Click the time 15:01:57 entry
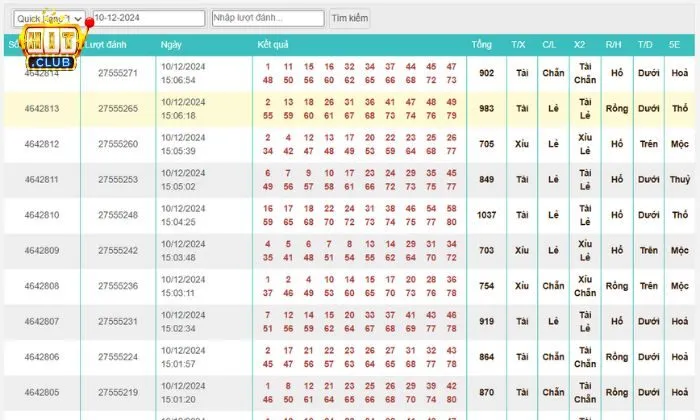Image resolution: width=700 pixels, height=420 pixels. click(178, 364)
